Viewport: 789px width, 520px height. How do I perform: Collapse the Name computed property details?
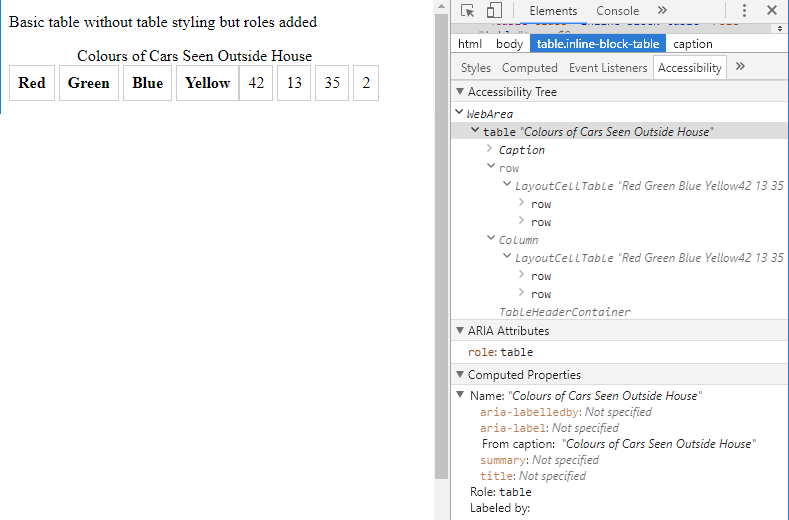[x=460, y=395]
